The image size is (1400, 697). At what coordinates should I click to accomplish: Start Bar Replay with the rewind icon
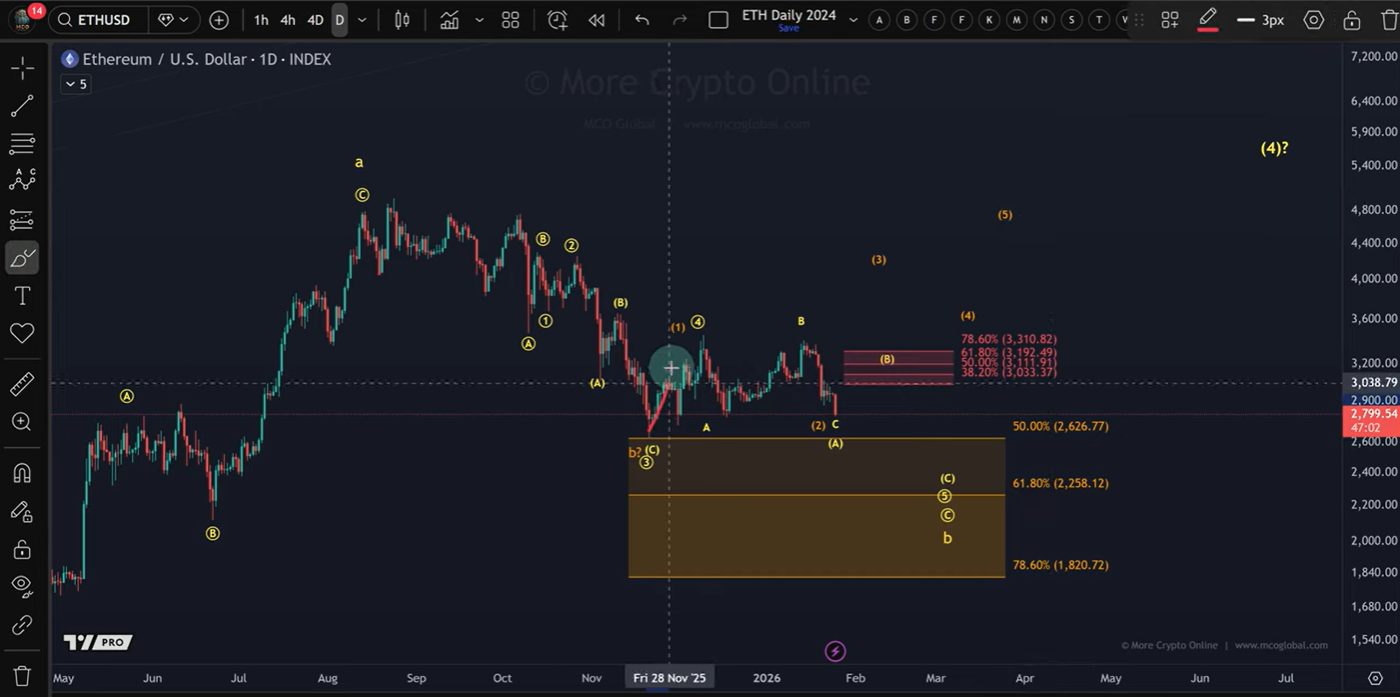click(x=596, y=19)
